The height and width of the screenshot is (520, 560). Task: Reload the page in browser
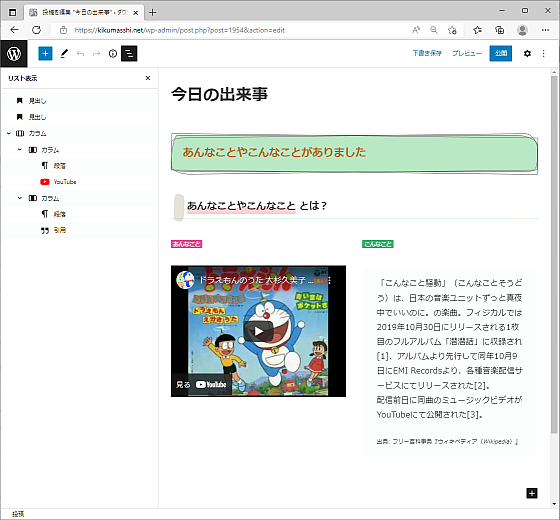(x=36, y=30)
